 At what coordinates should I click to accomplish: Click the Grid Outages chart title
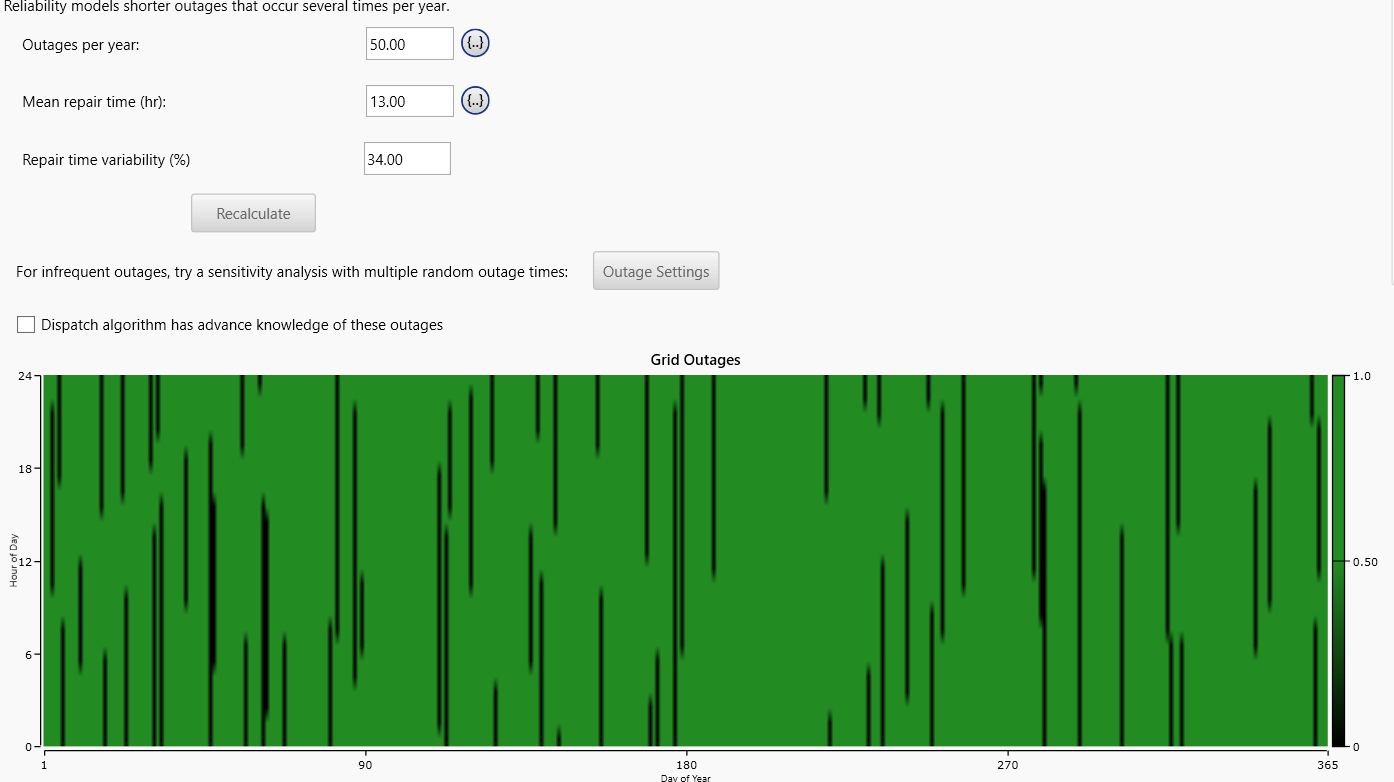point(695,360)
